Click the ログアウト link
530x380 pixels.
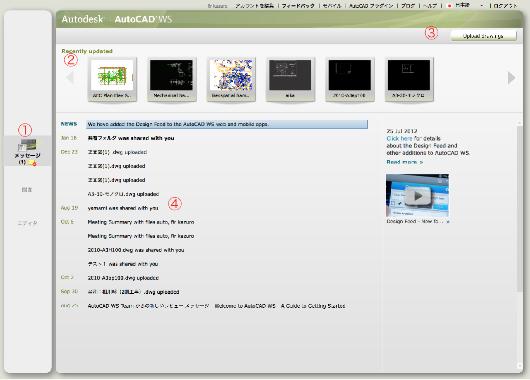(x=505, y=6)
